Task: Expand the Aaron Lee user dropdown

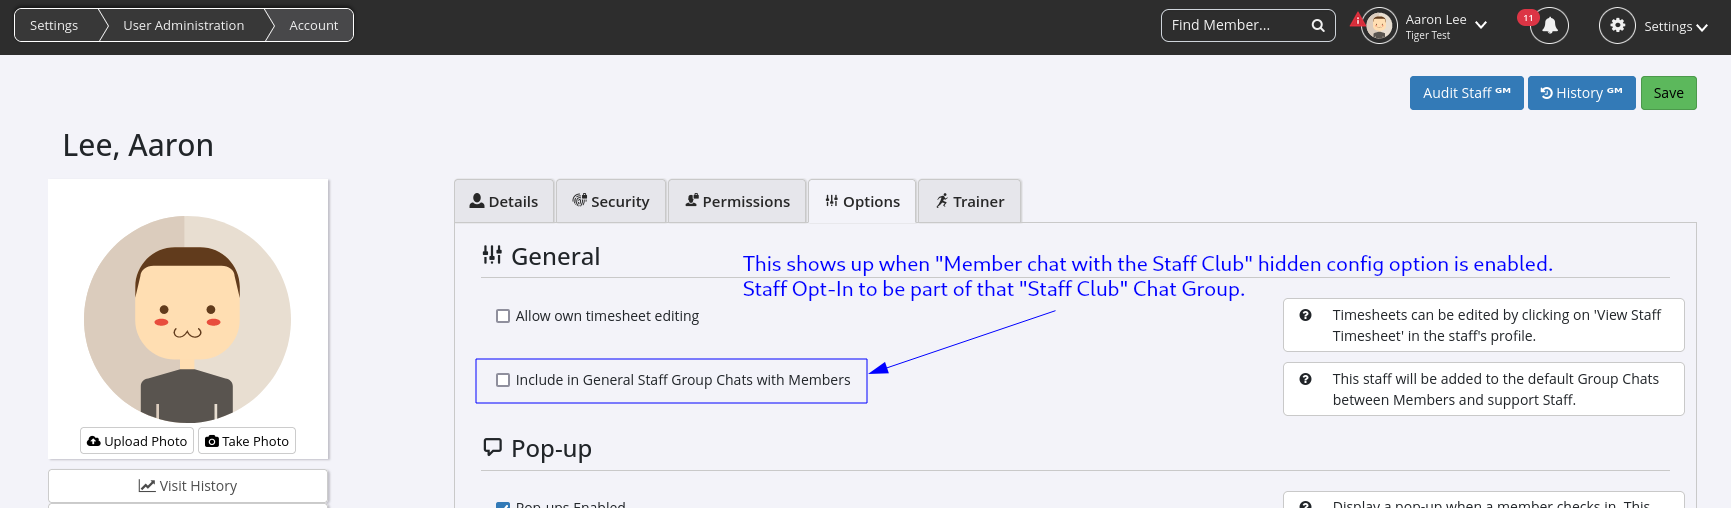Action: tap(1481, 26)
